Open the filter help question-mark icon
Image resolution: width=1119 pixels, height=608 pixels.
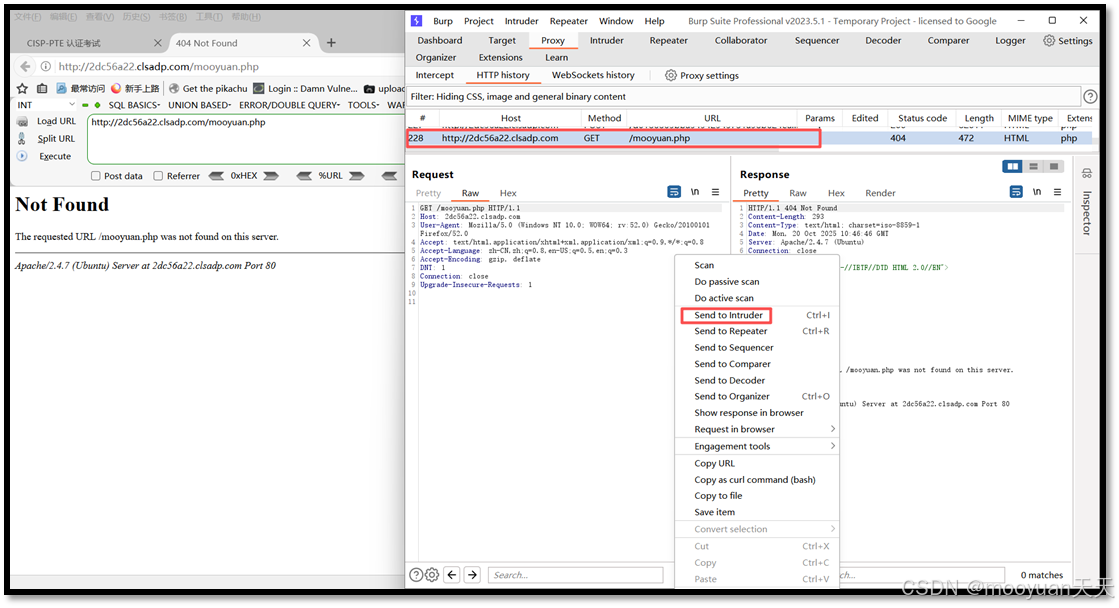click(1090, 96)
